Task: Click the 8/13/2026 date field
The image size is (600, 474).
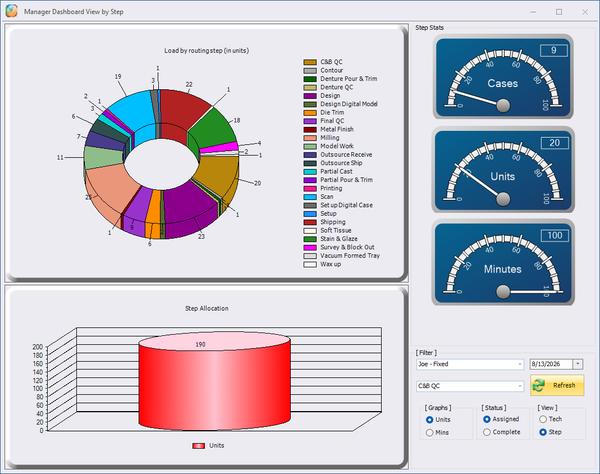Action: coord(551,364)
